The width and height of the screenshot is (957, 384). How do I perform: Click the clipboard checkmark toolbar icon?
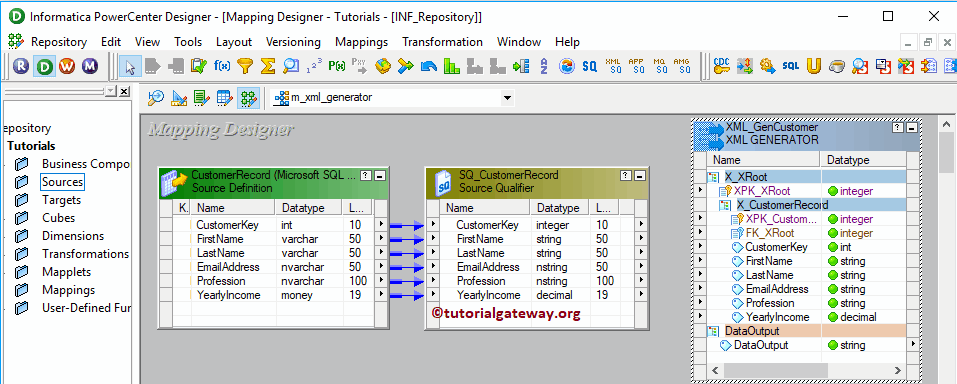point(198,66)
